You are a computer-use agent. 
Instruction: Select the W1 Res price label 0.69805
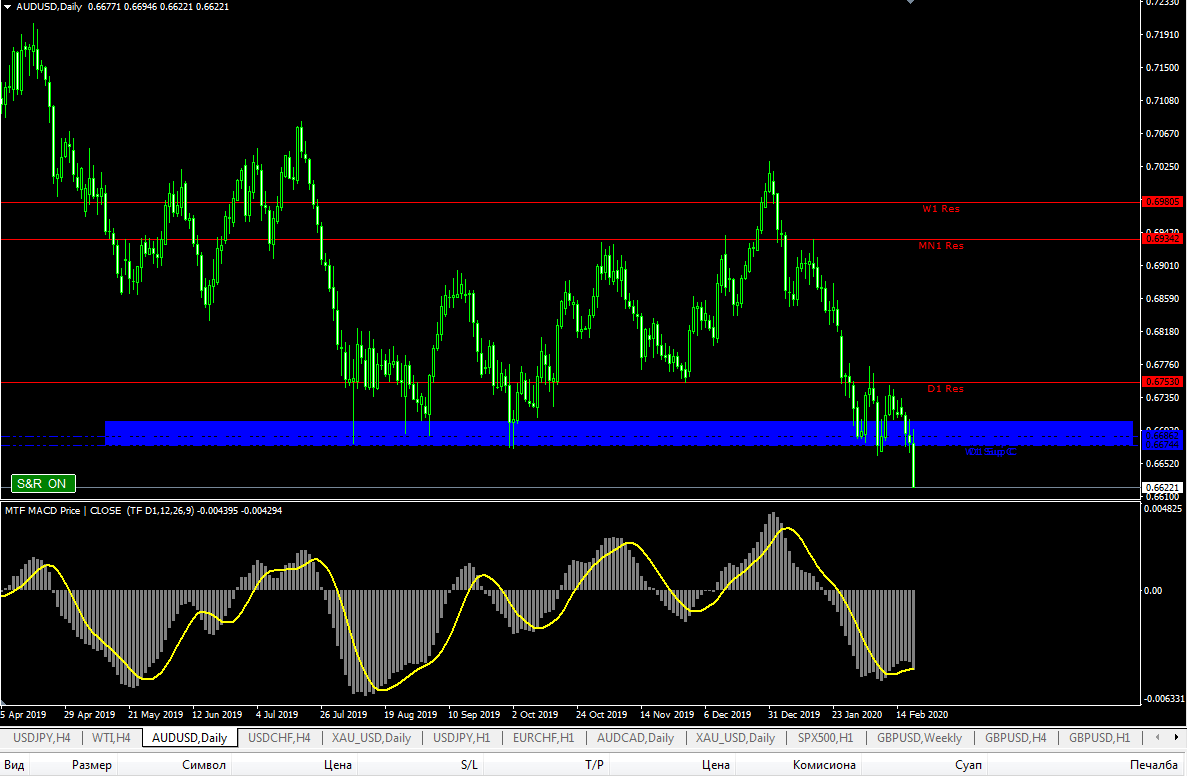pos(1162,202)
